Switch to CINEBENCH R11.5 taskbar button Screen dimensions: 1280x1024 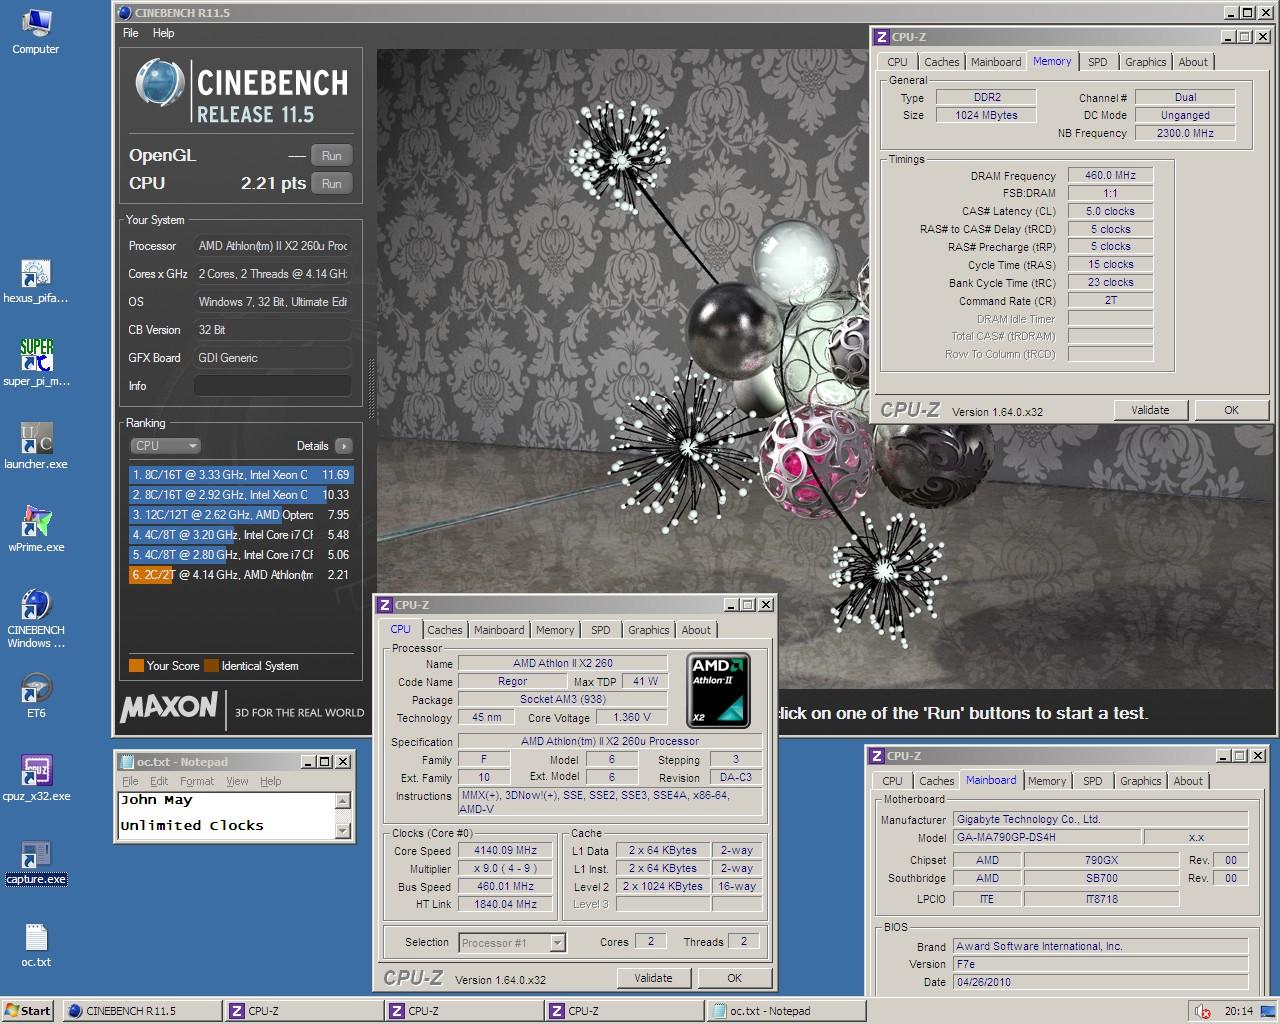point(142,1011)
